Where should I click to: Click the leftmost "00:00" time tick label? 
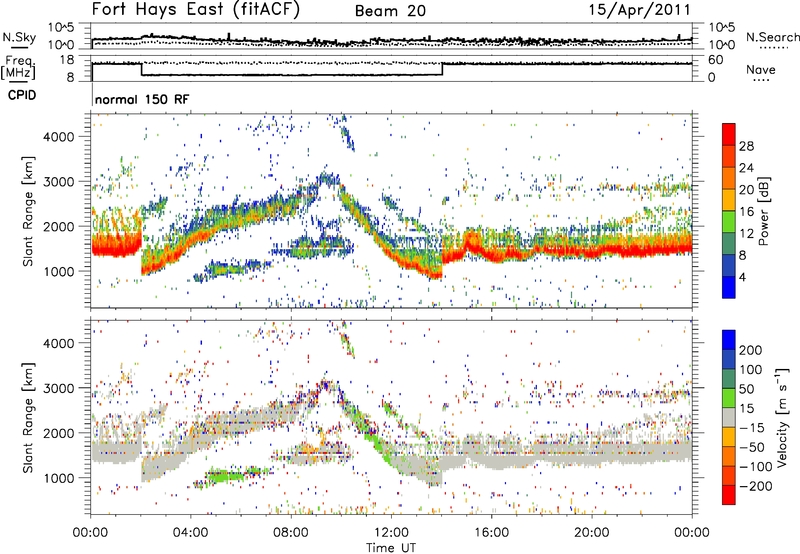click(90, 533)
